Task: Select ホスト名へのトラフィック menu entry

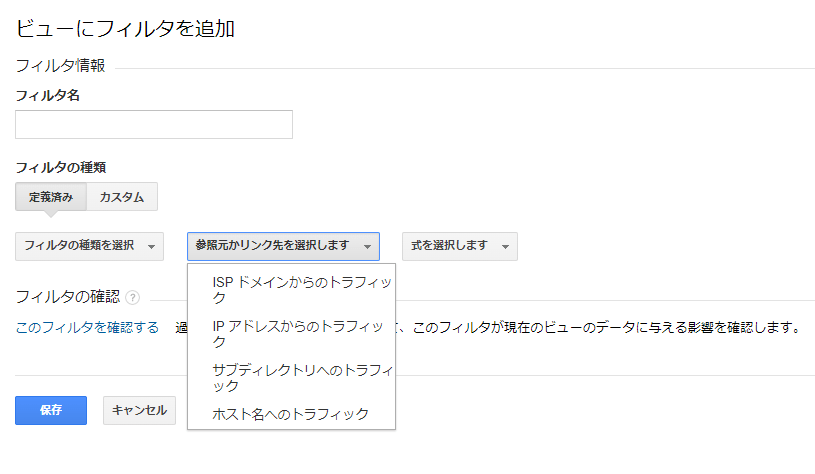Action: click(290, 413)
